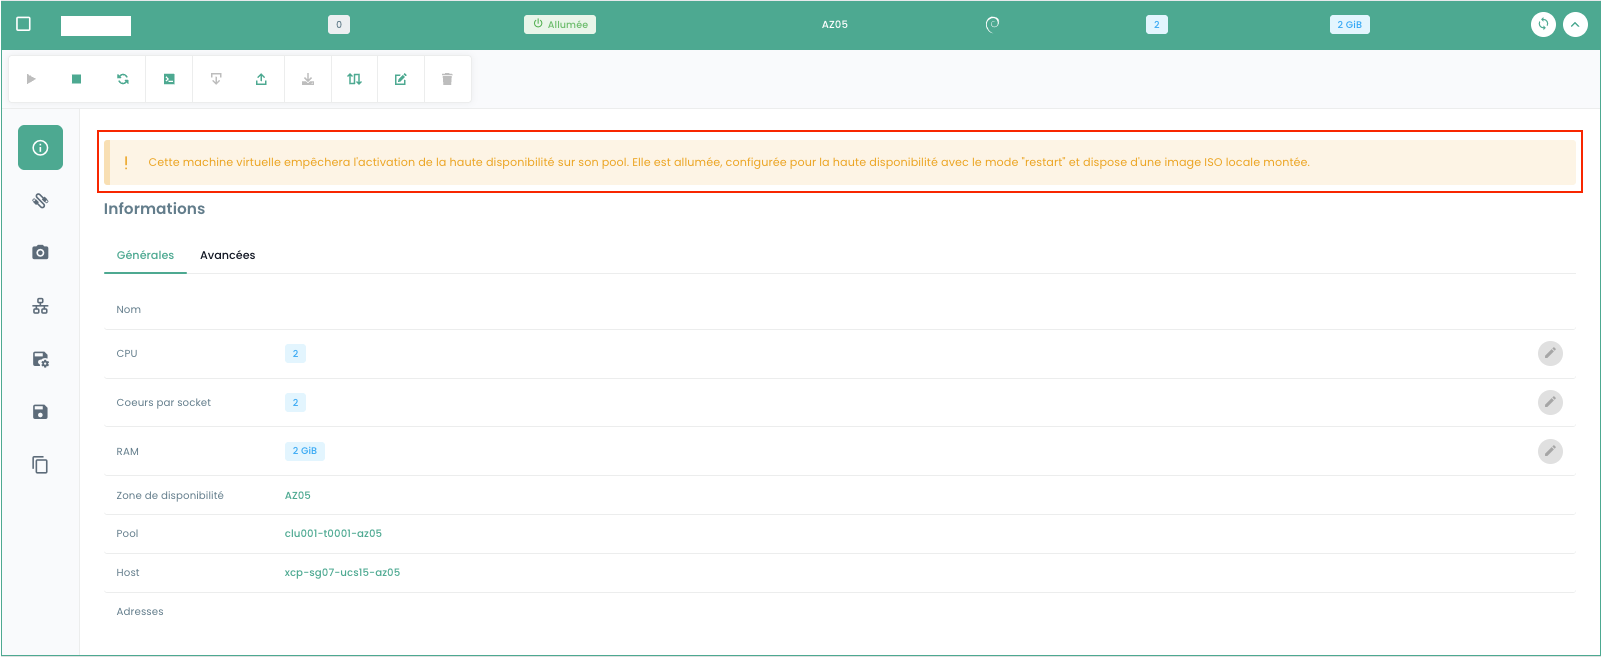The image size is (1603, 658).
Task: Open the snapshots camera icon in sidebar
Action: click(40, 253)
